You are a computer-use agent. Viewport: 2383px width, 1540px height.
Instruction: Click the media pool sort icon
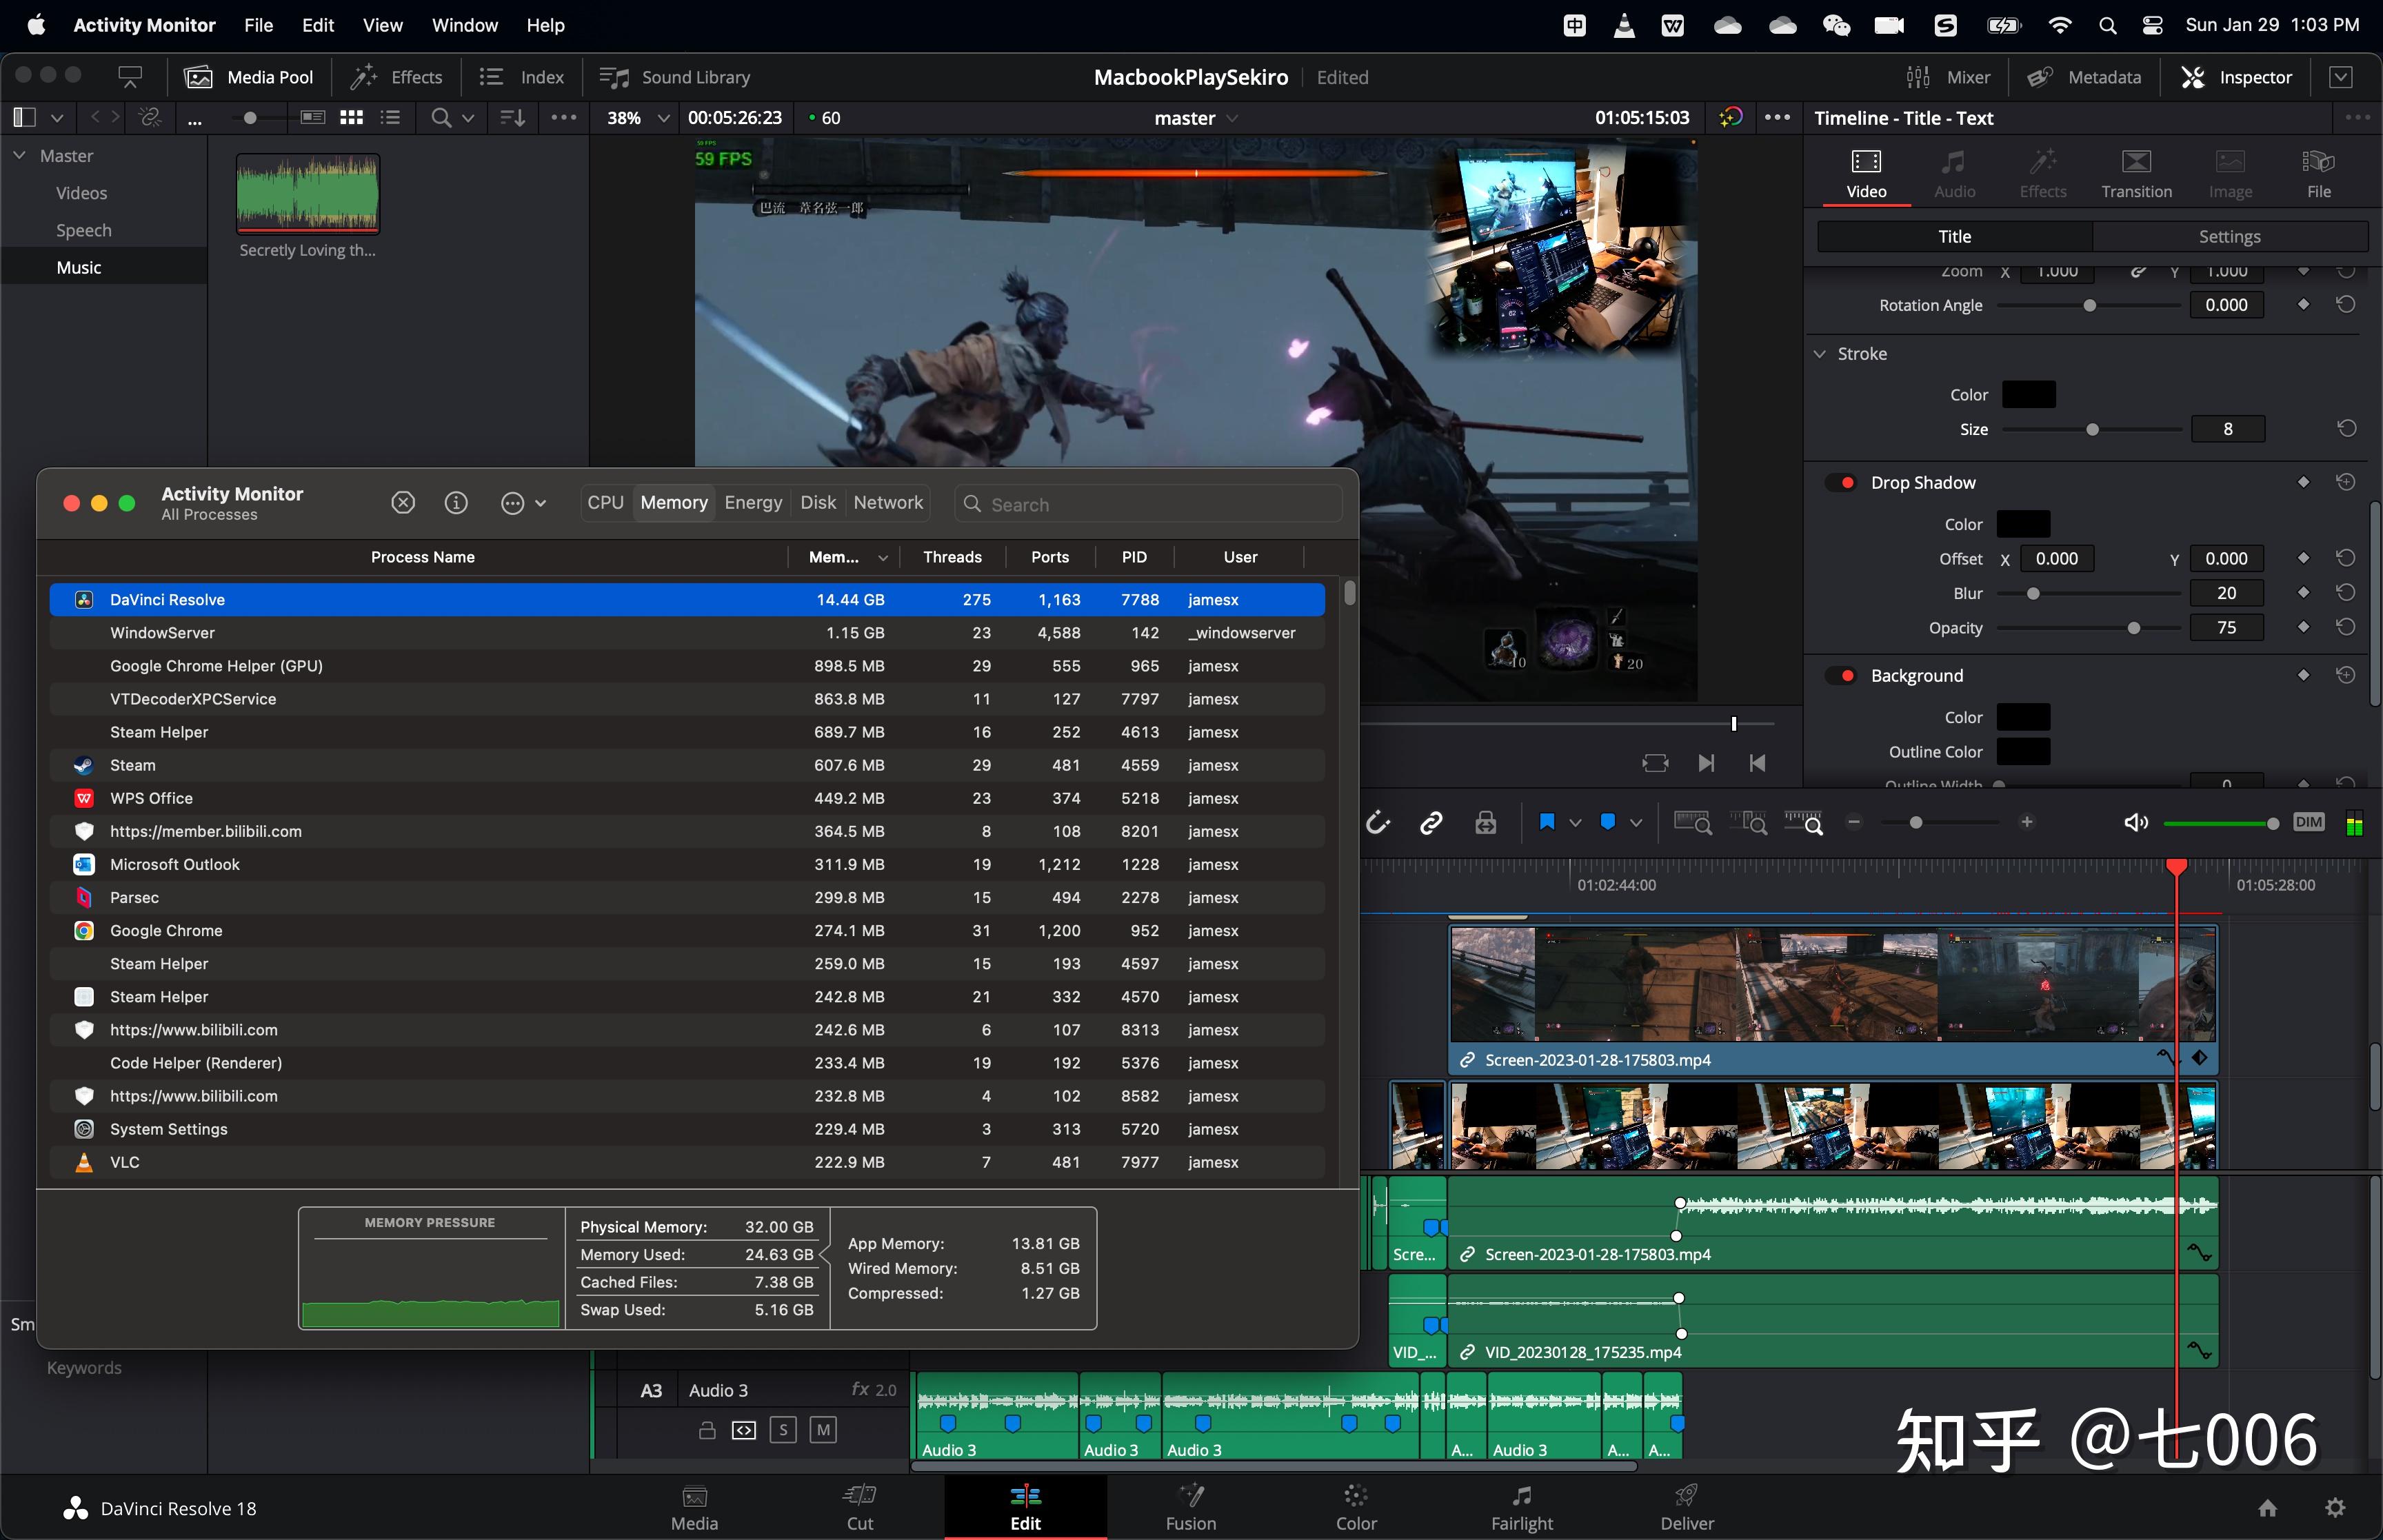click(512, 118)
